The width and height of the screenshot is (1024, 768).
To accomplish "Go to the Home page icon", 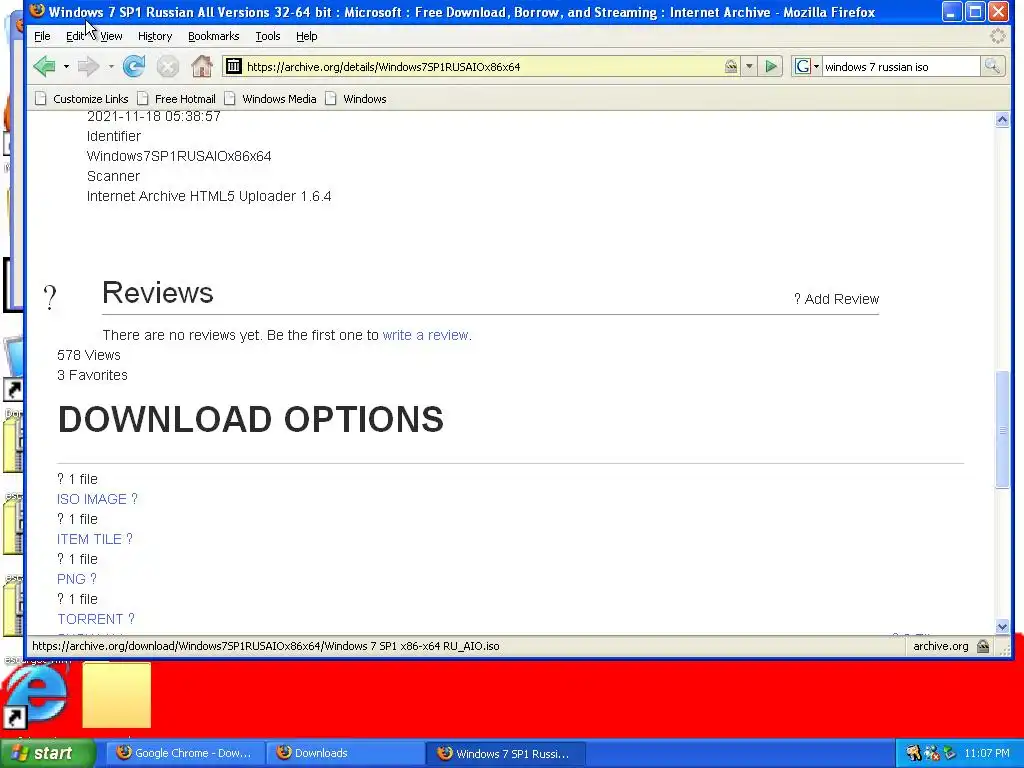I will (x=202, y=67).
